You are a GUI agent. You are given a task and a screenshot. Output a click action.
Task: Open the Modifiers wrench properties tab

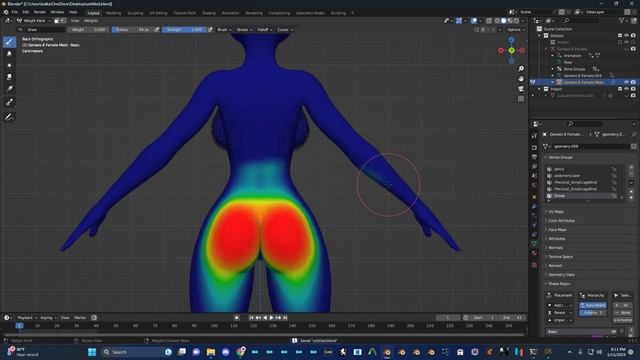(534, 207)
